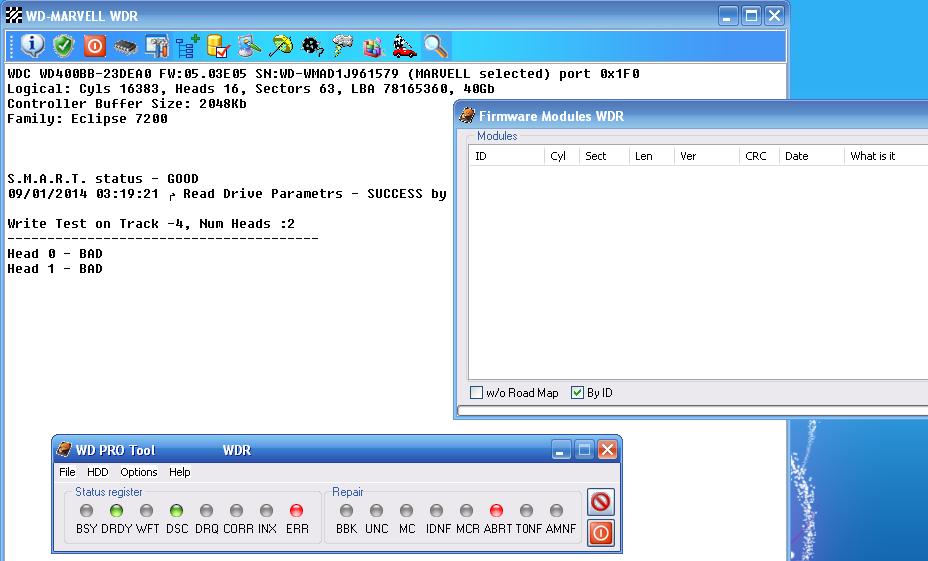Click the INX status indicator light
Image resolution: width=928 pixels, height=561 pixels.
(x=267, y=510)
